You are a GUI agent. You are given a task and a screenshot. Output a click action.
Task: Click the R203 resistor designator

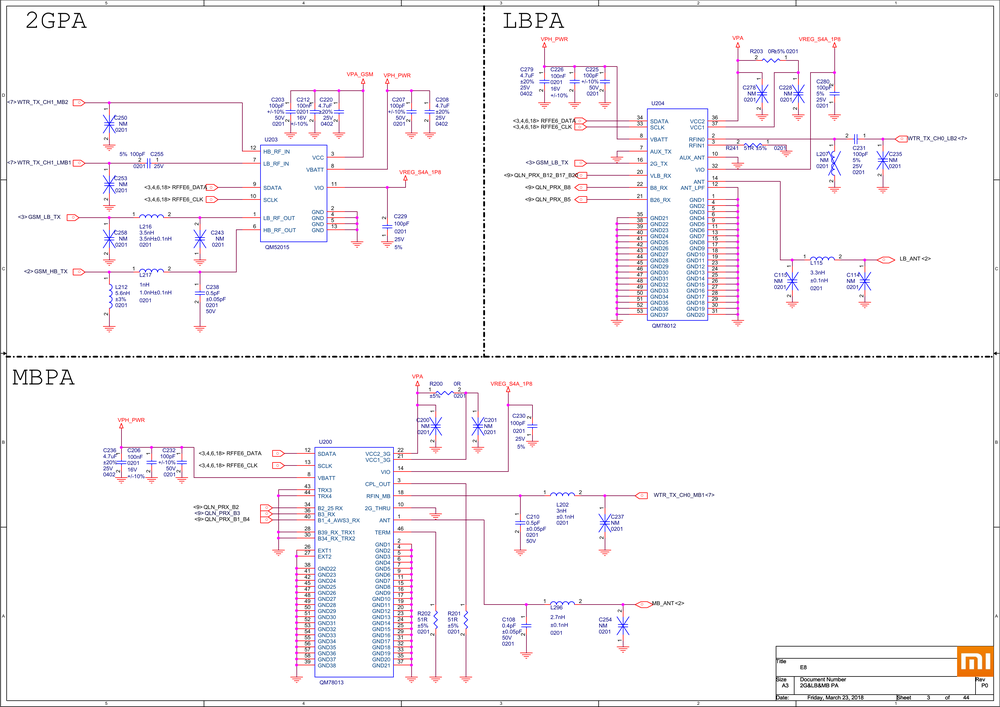pyautogui.click(x=756, y=51)
